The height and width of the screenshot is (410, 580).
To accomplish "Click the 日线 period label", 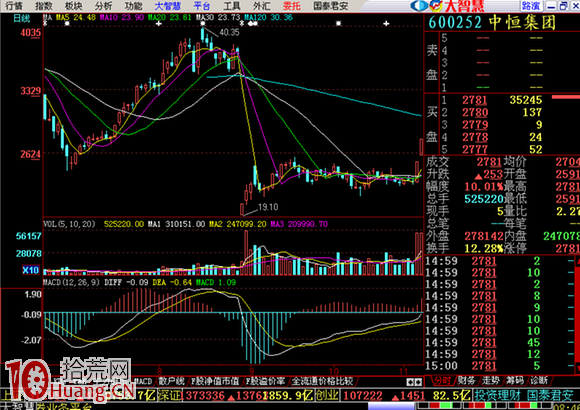I will (21, 18).
